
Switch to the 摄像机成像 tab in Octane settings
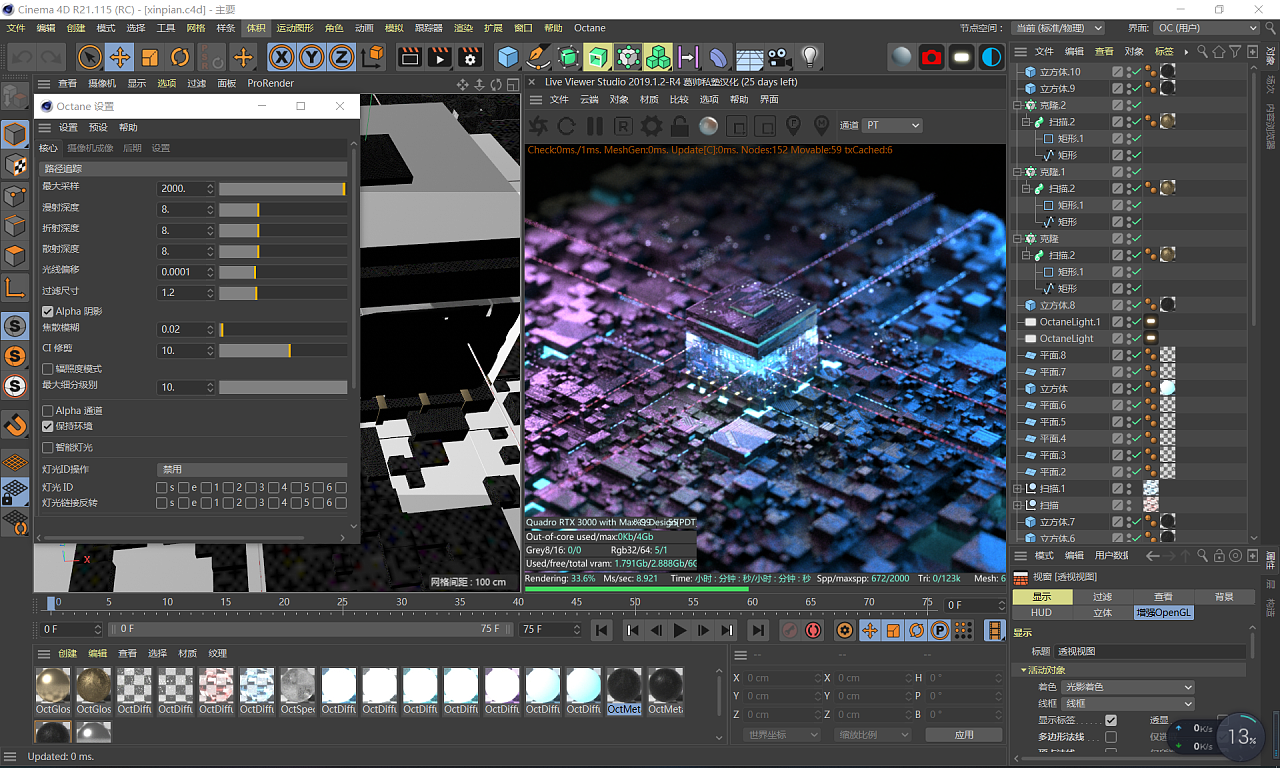tap(90, 148)
